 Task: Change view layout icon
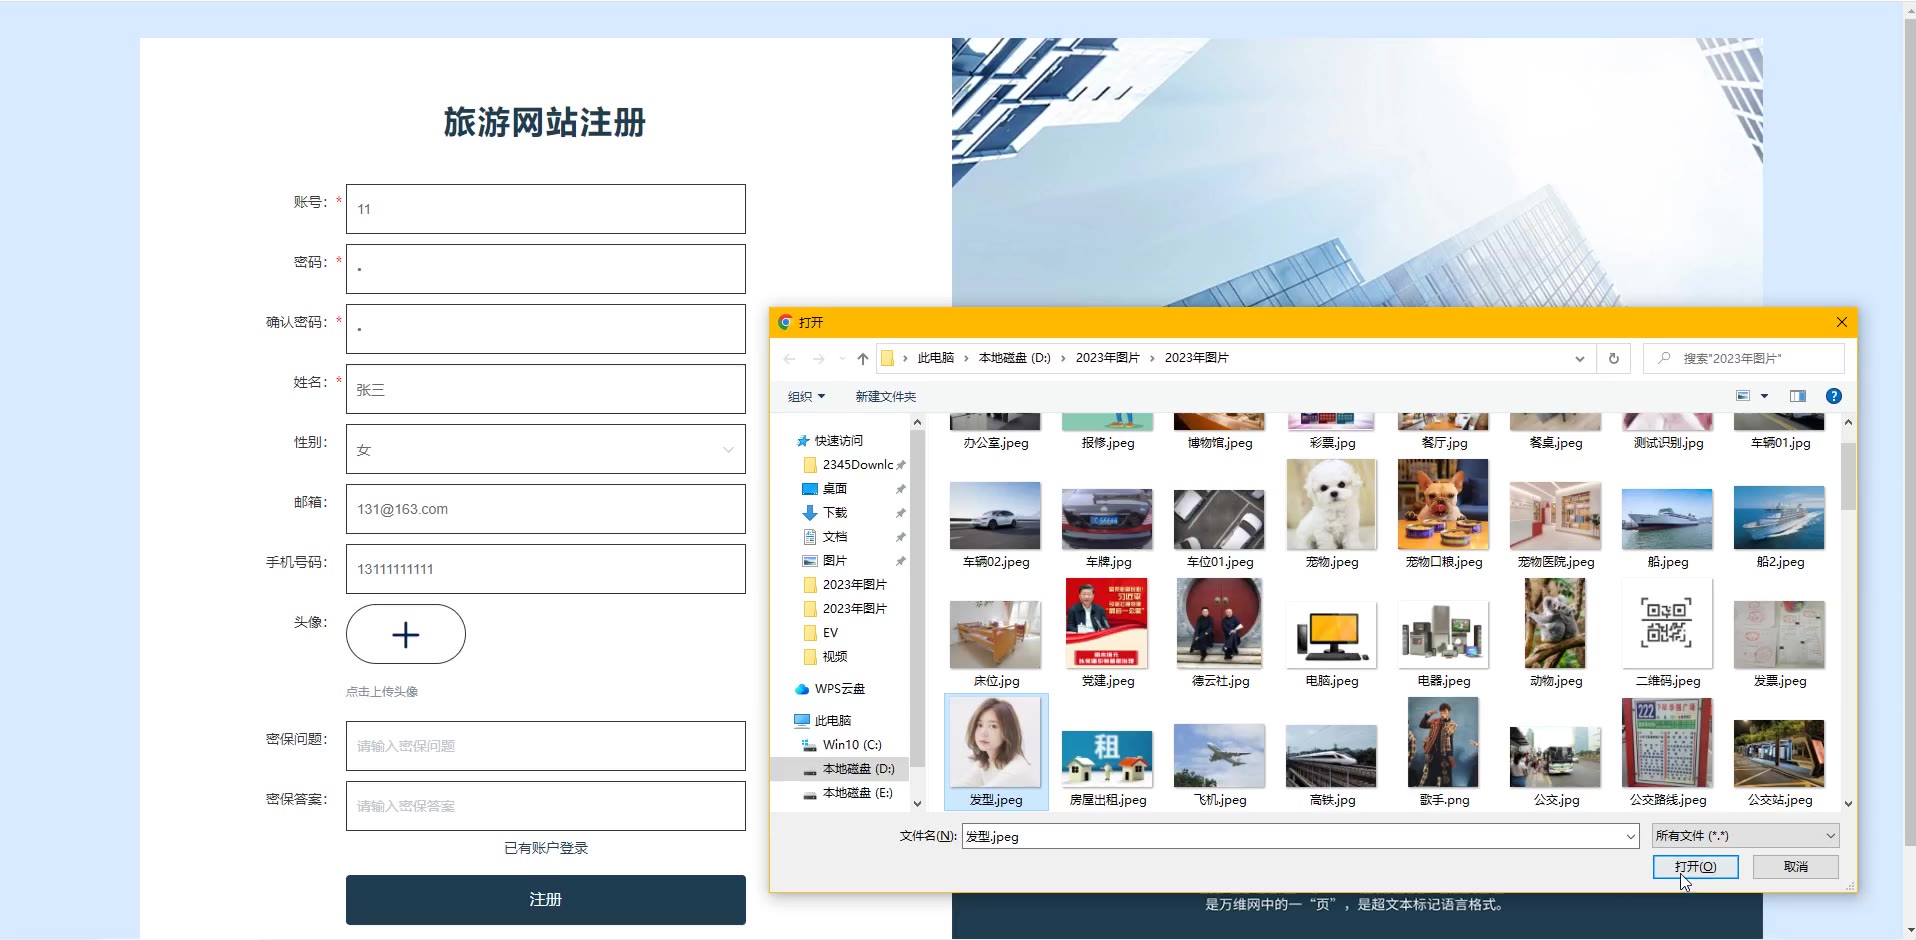[1743, 396]
